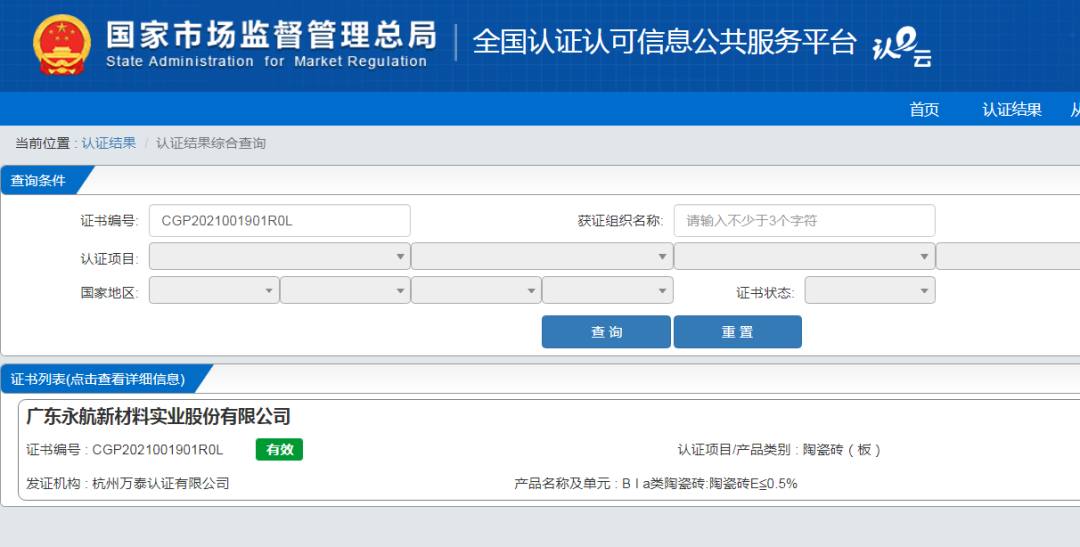Image resolution: width=1080 pixels, height=547 pixels.
Task: Click 国家市场监督管理总局 header title
Action: 271,34
